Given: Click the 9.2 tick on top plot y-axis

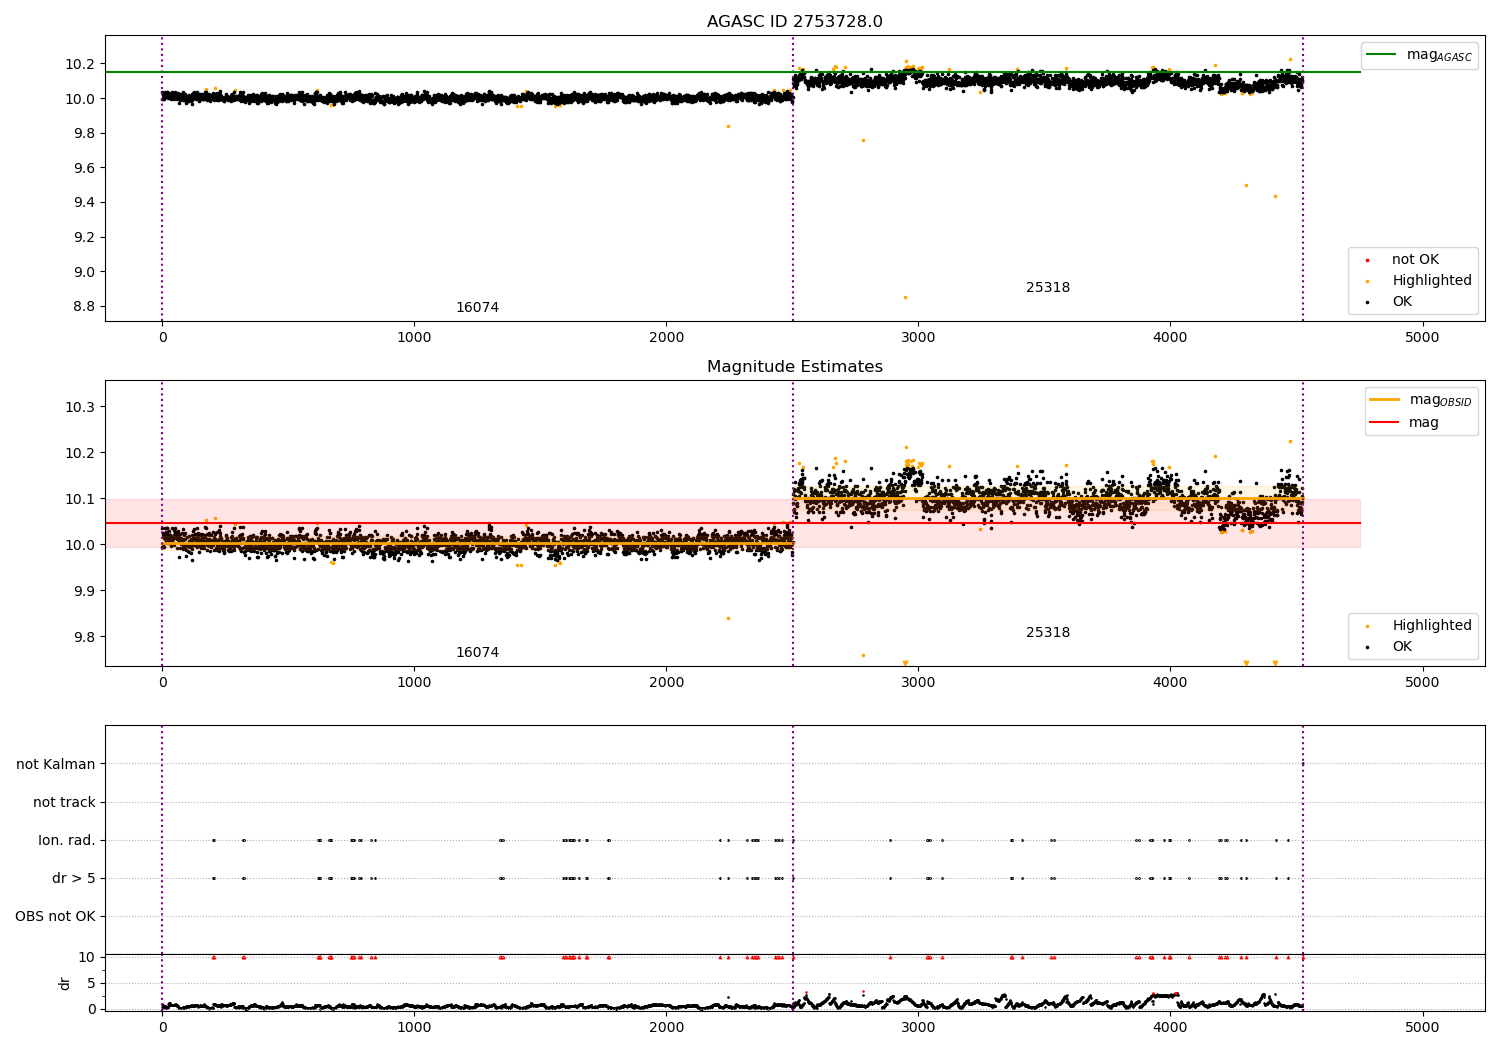Looking at the screenshot, I should coord(84,237).
